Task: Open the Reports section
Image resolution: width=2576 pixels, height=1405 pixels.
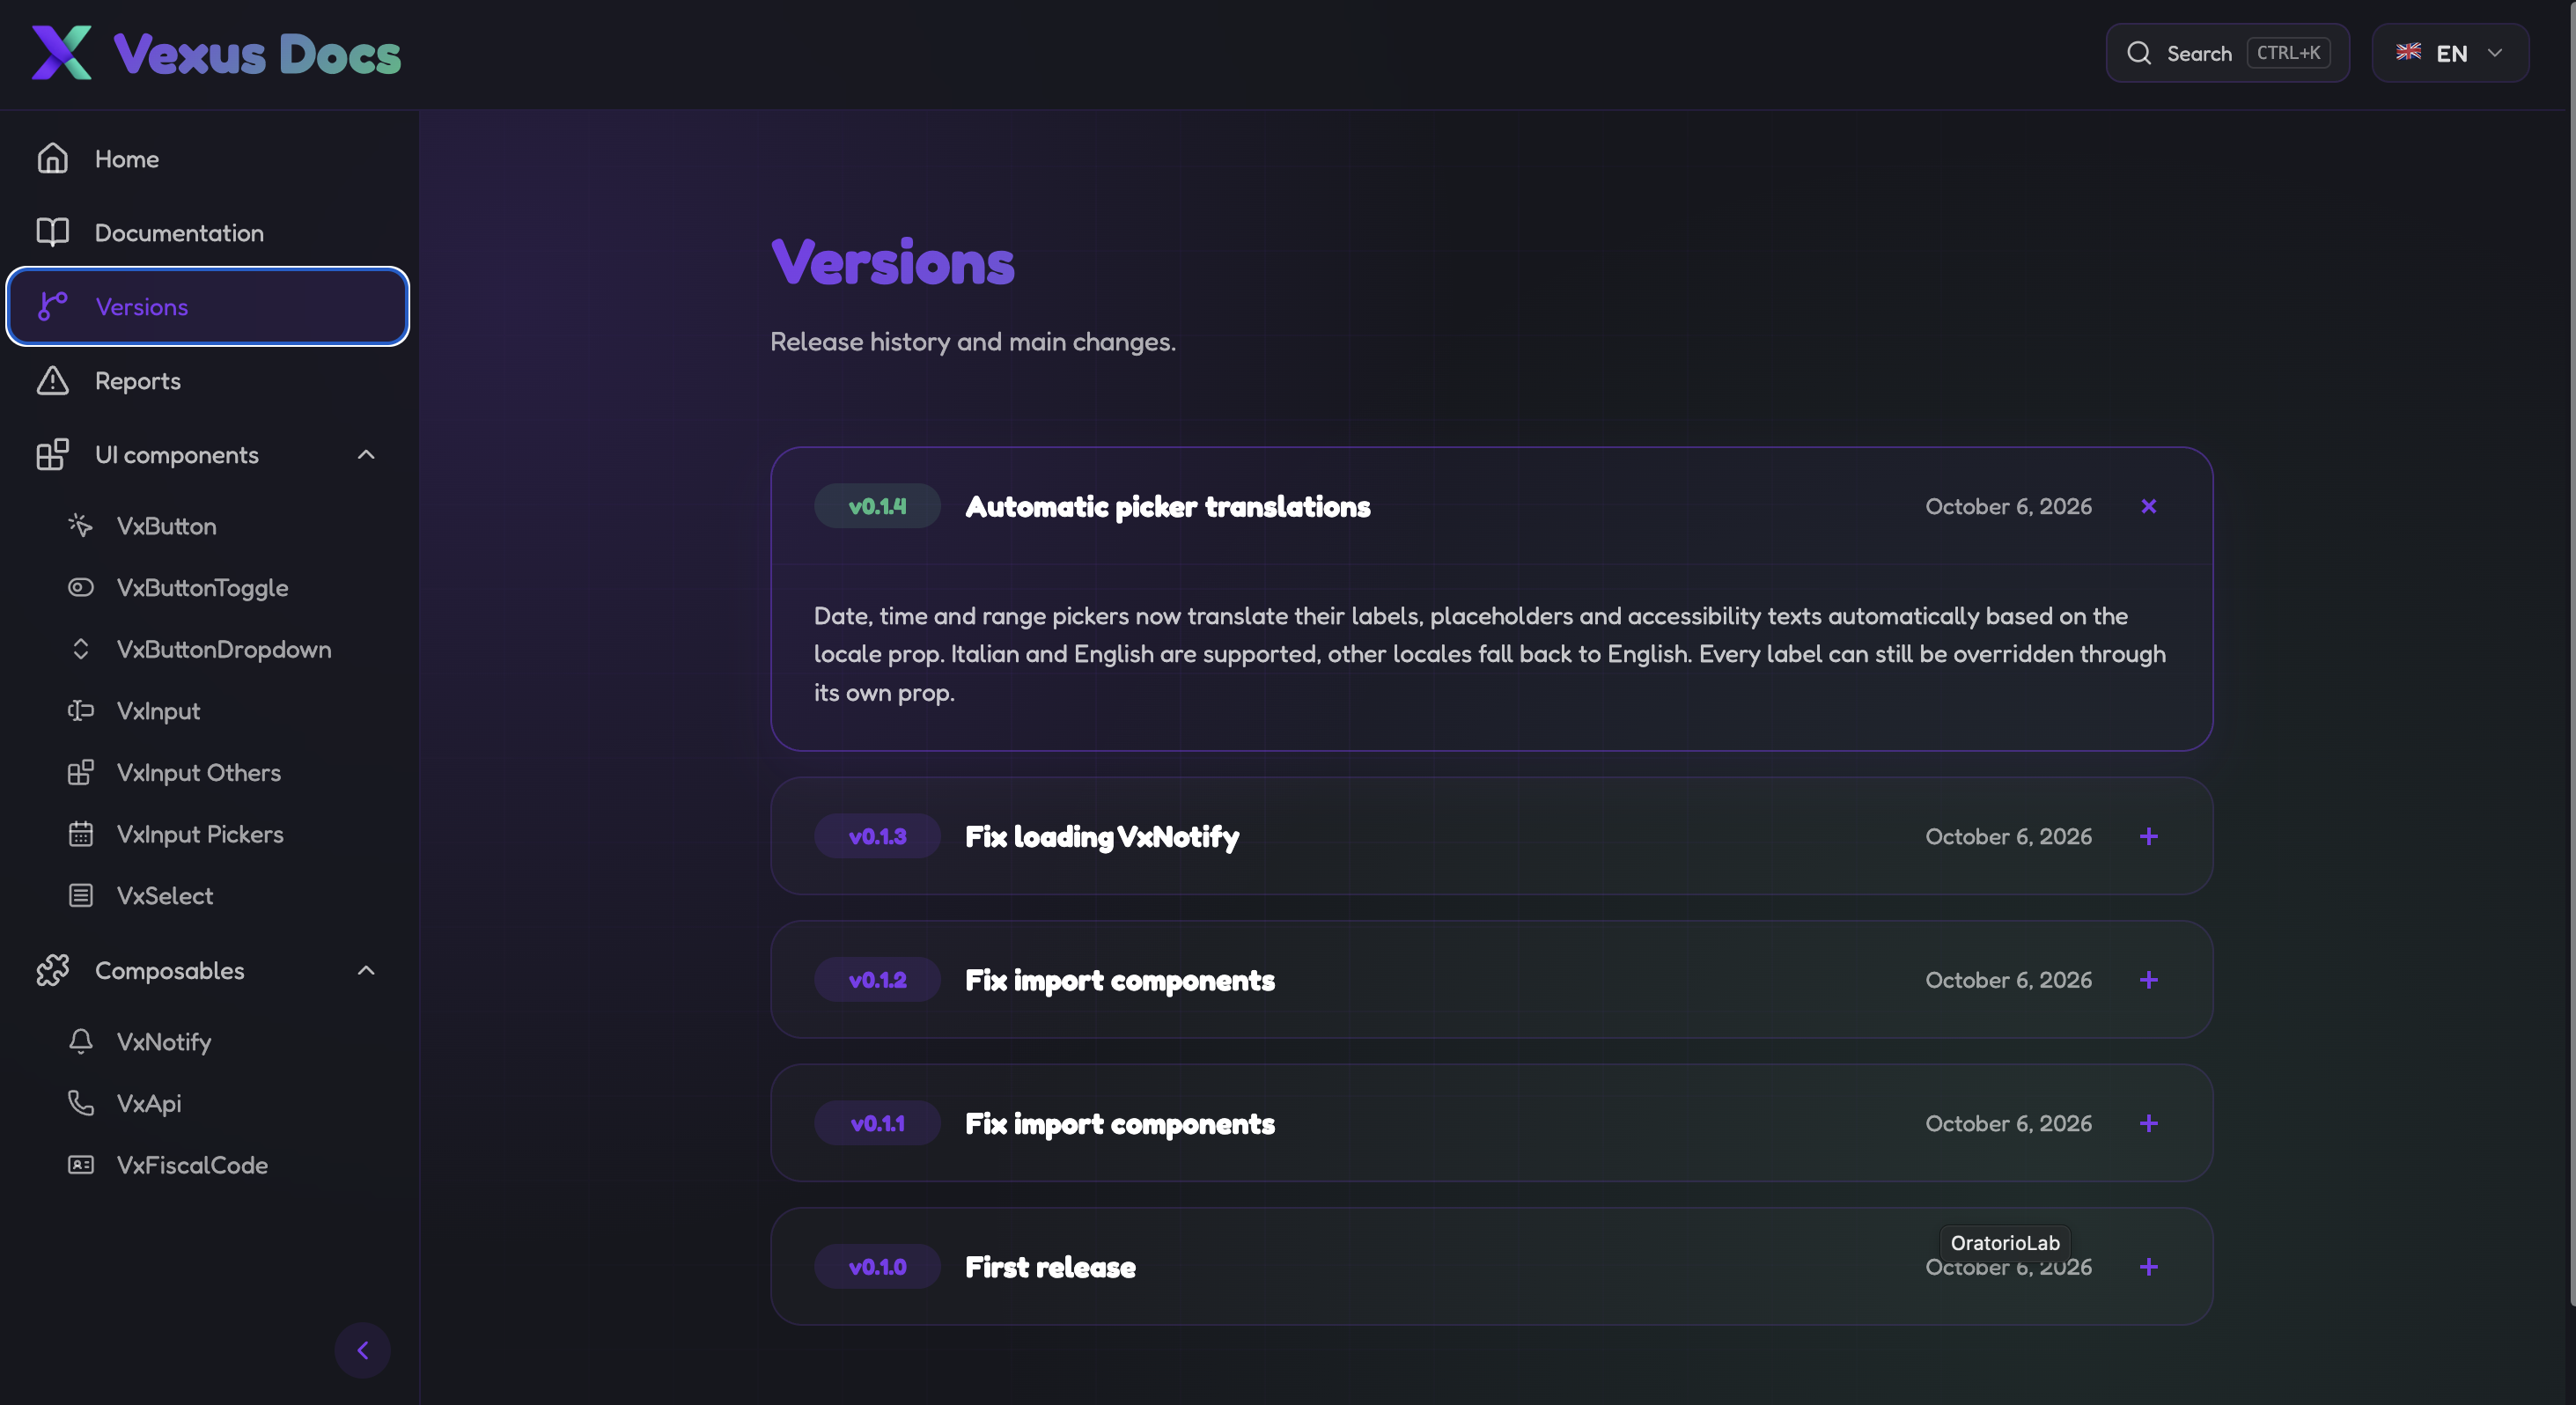Action: coord(208,380)
